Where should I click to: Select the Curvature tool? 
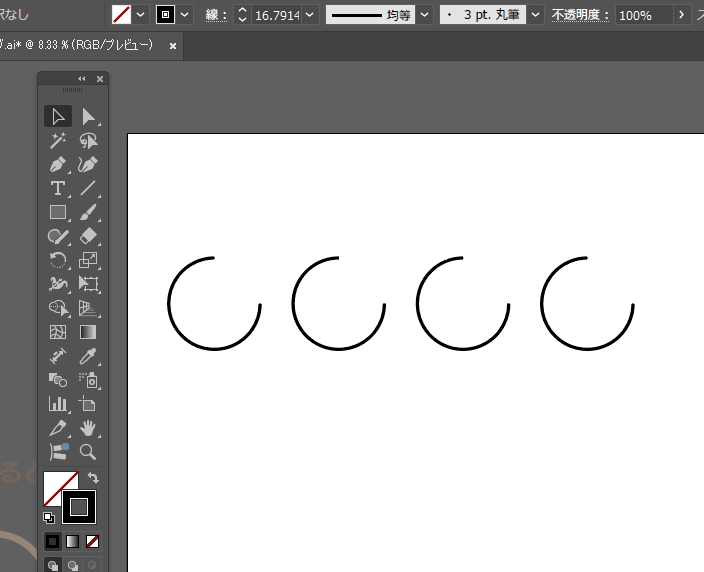(x=88, y=164)
